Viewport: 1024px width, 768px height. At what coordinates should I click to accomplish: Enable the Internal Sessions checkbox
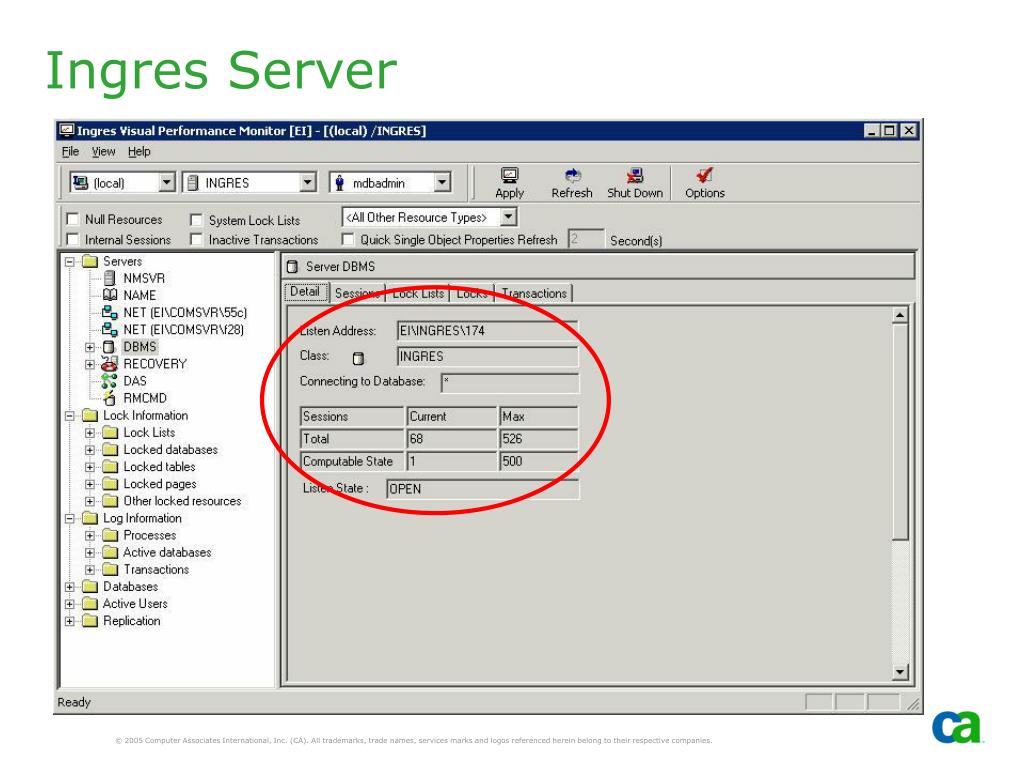click(72, 239)
